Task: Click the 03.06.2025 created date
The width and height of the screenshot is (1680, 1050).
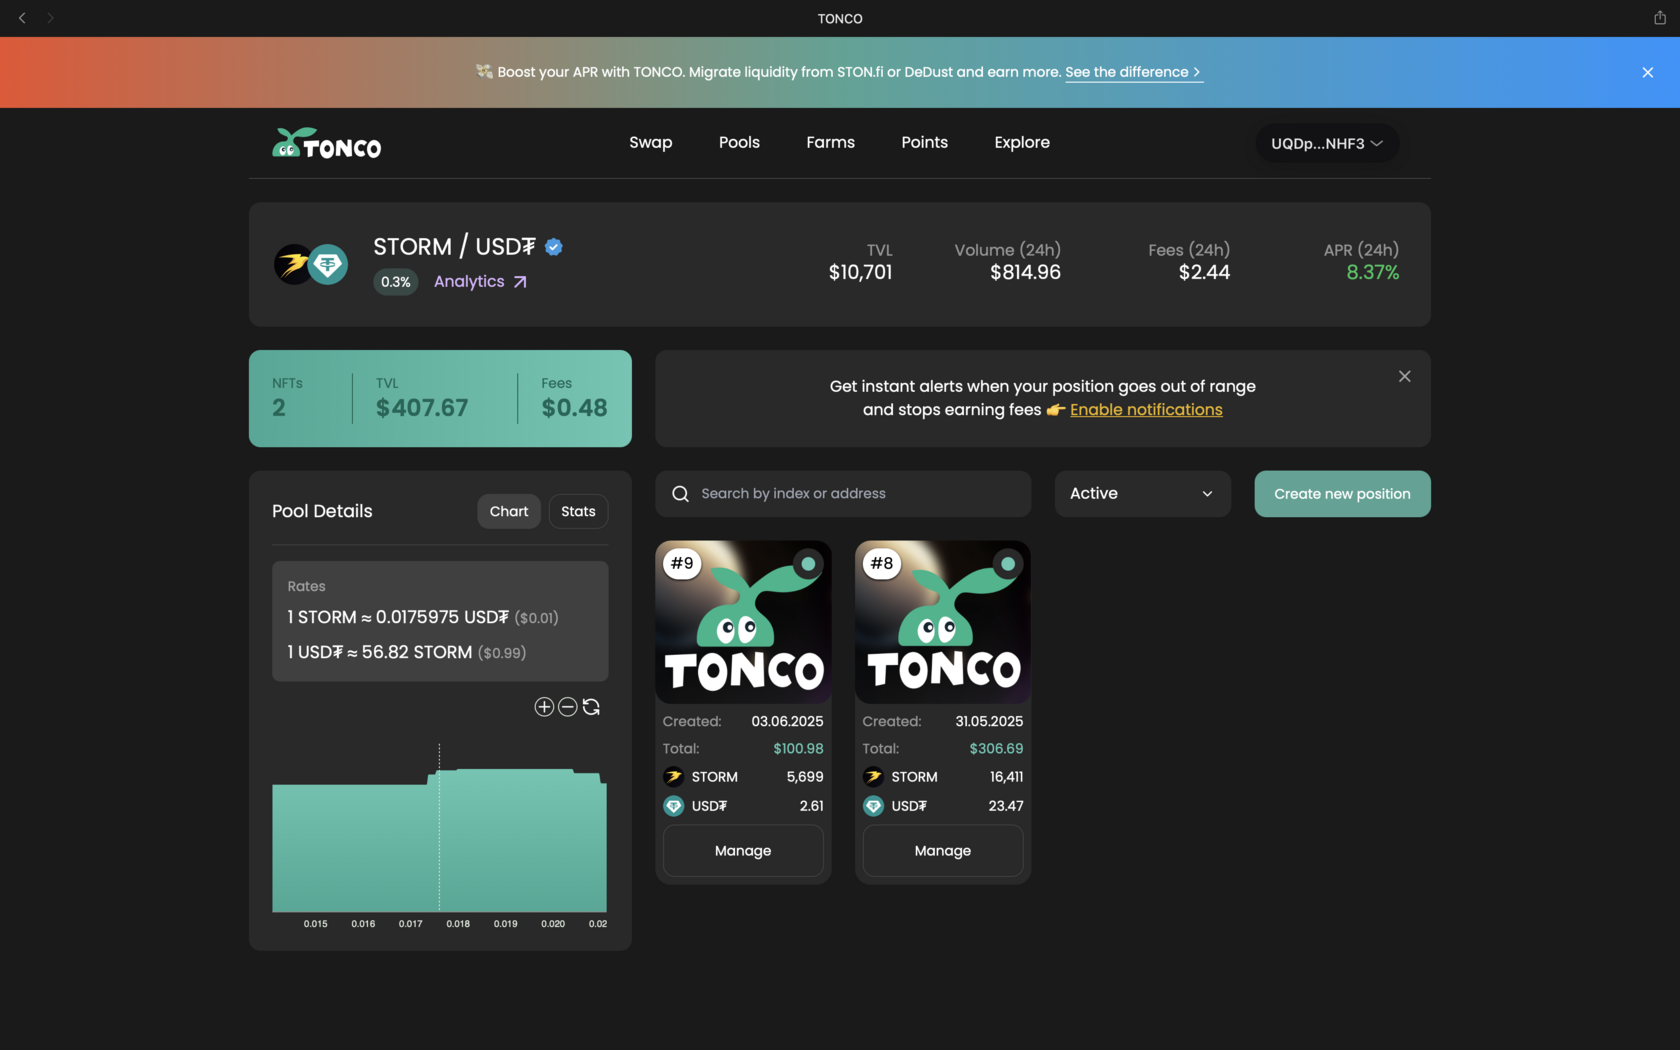Action: [x=787, y=722]
